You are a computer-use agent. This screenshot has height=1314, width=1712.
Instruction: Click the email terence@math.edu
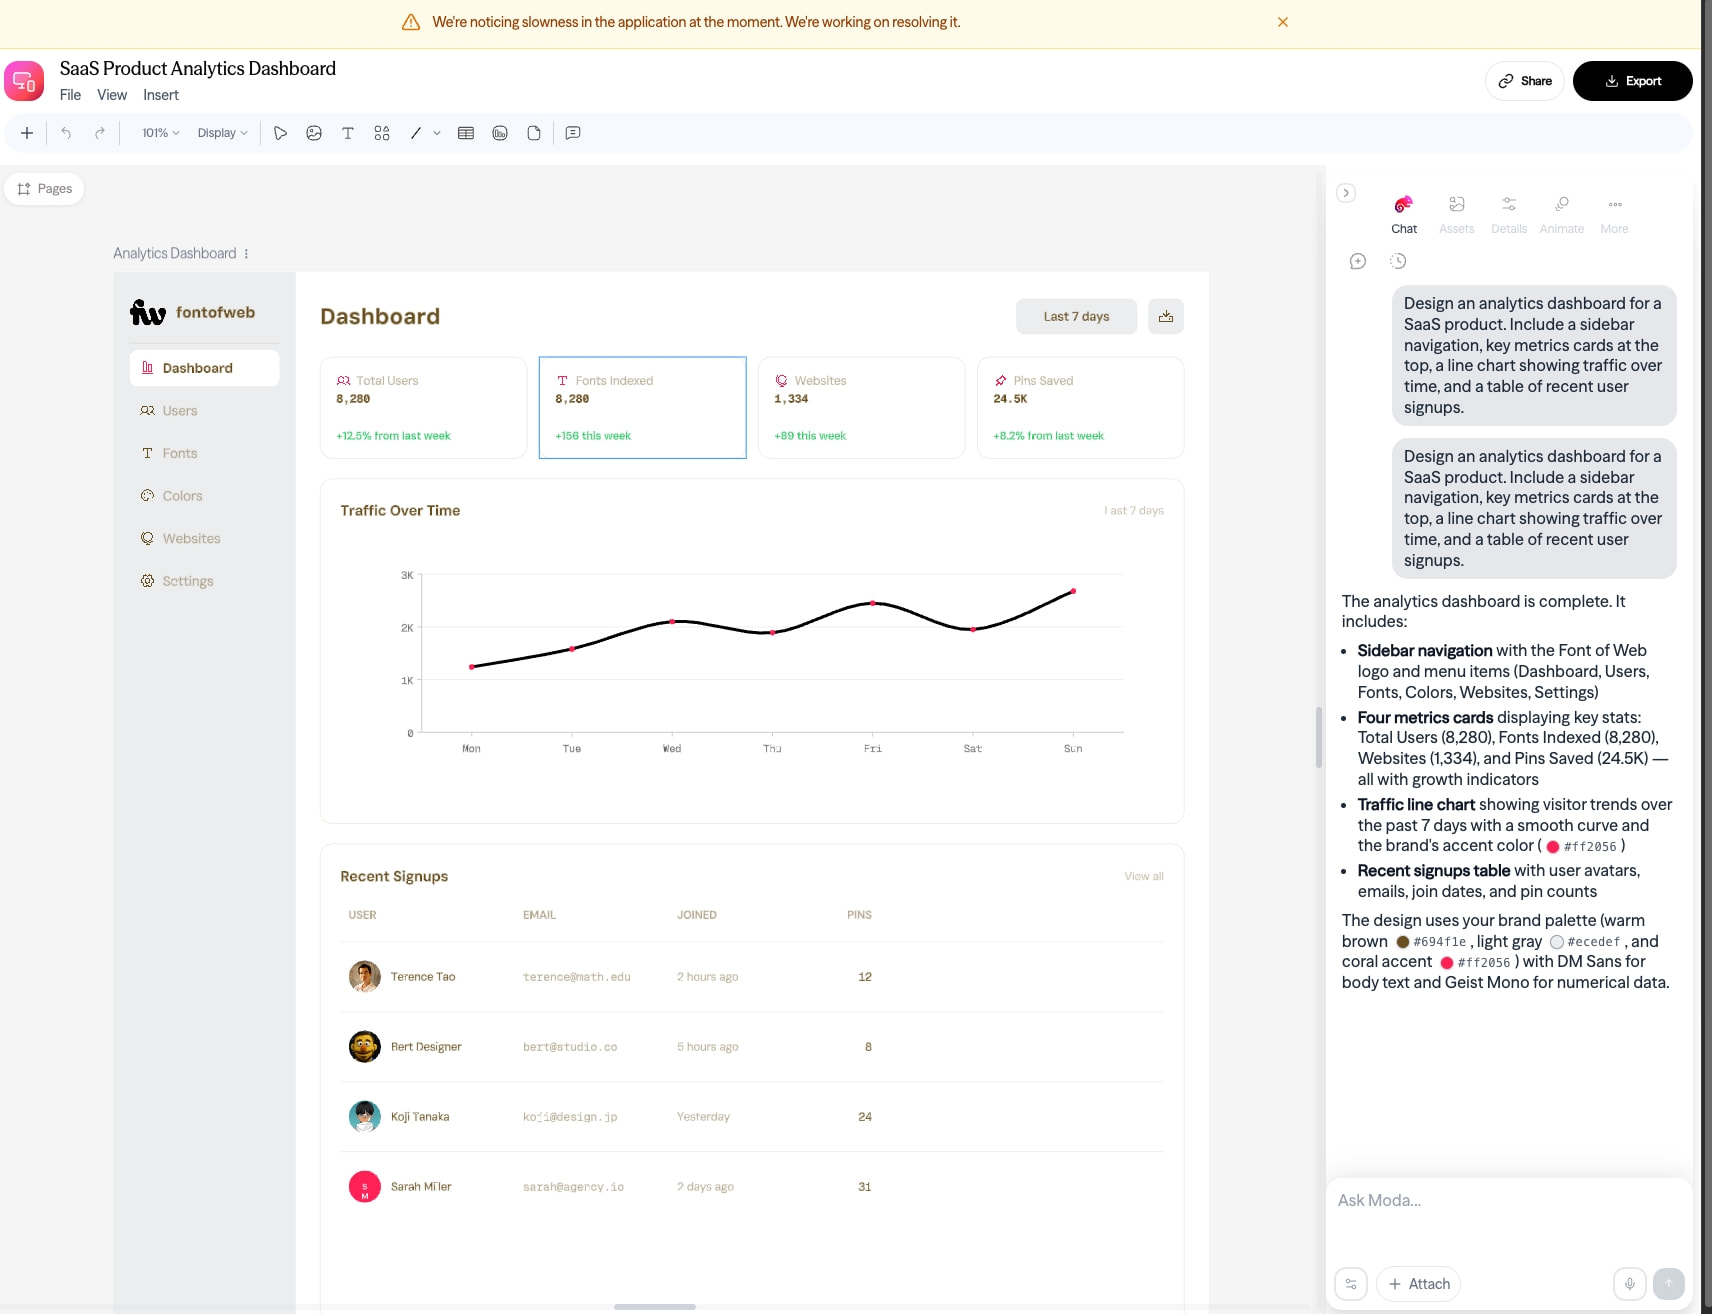tap(577, 977)
